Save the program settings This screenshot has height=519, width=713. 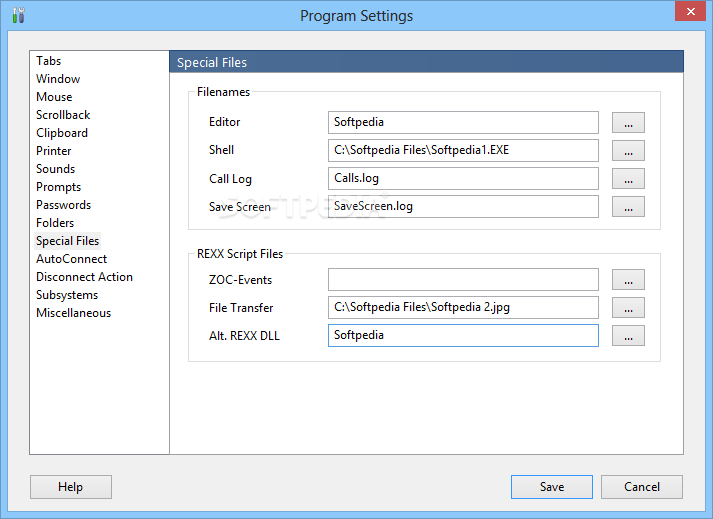pos(552,487)
